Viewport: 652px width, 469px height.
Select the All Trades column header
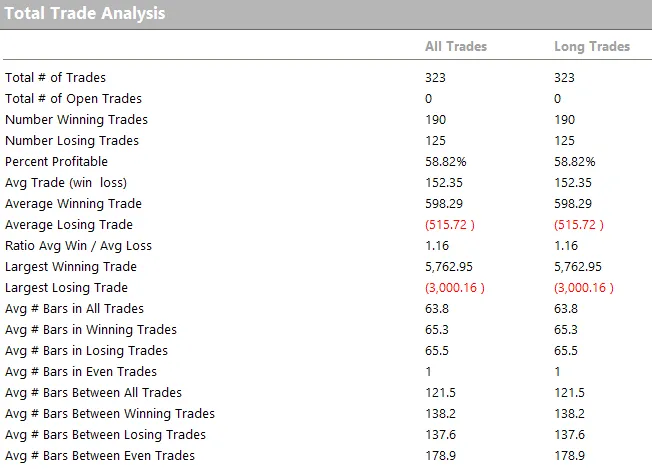(456, 46)
